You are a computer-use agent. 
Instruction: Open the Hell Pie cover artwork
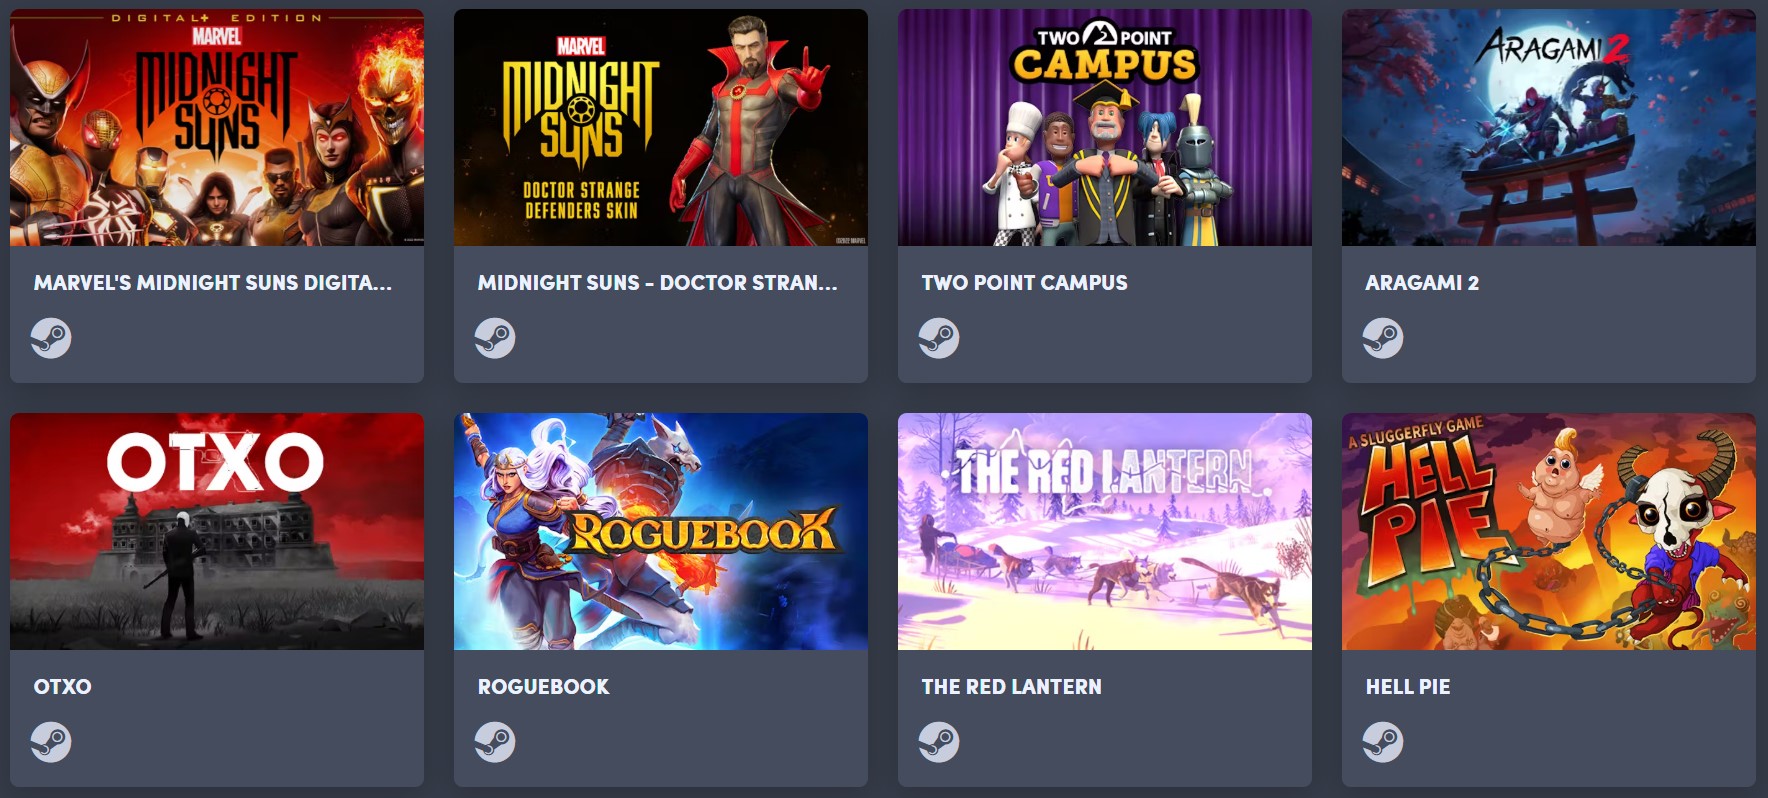pos(1549,531)
